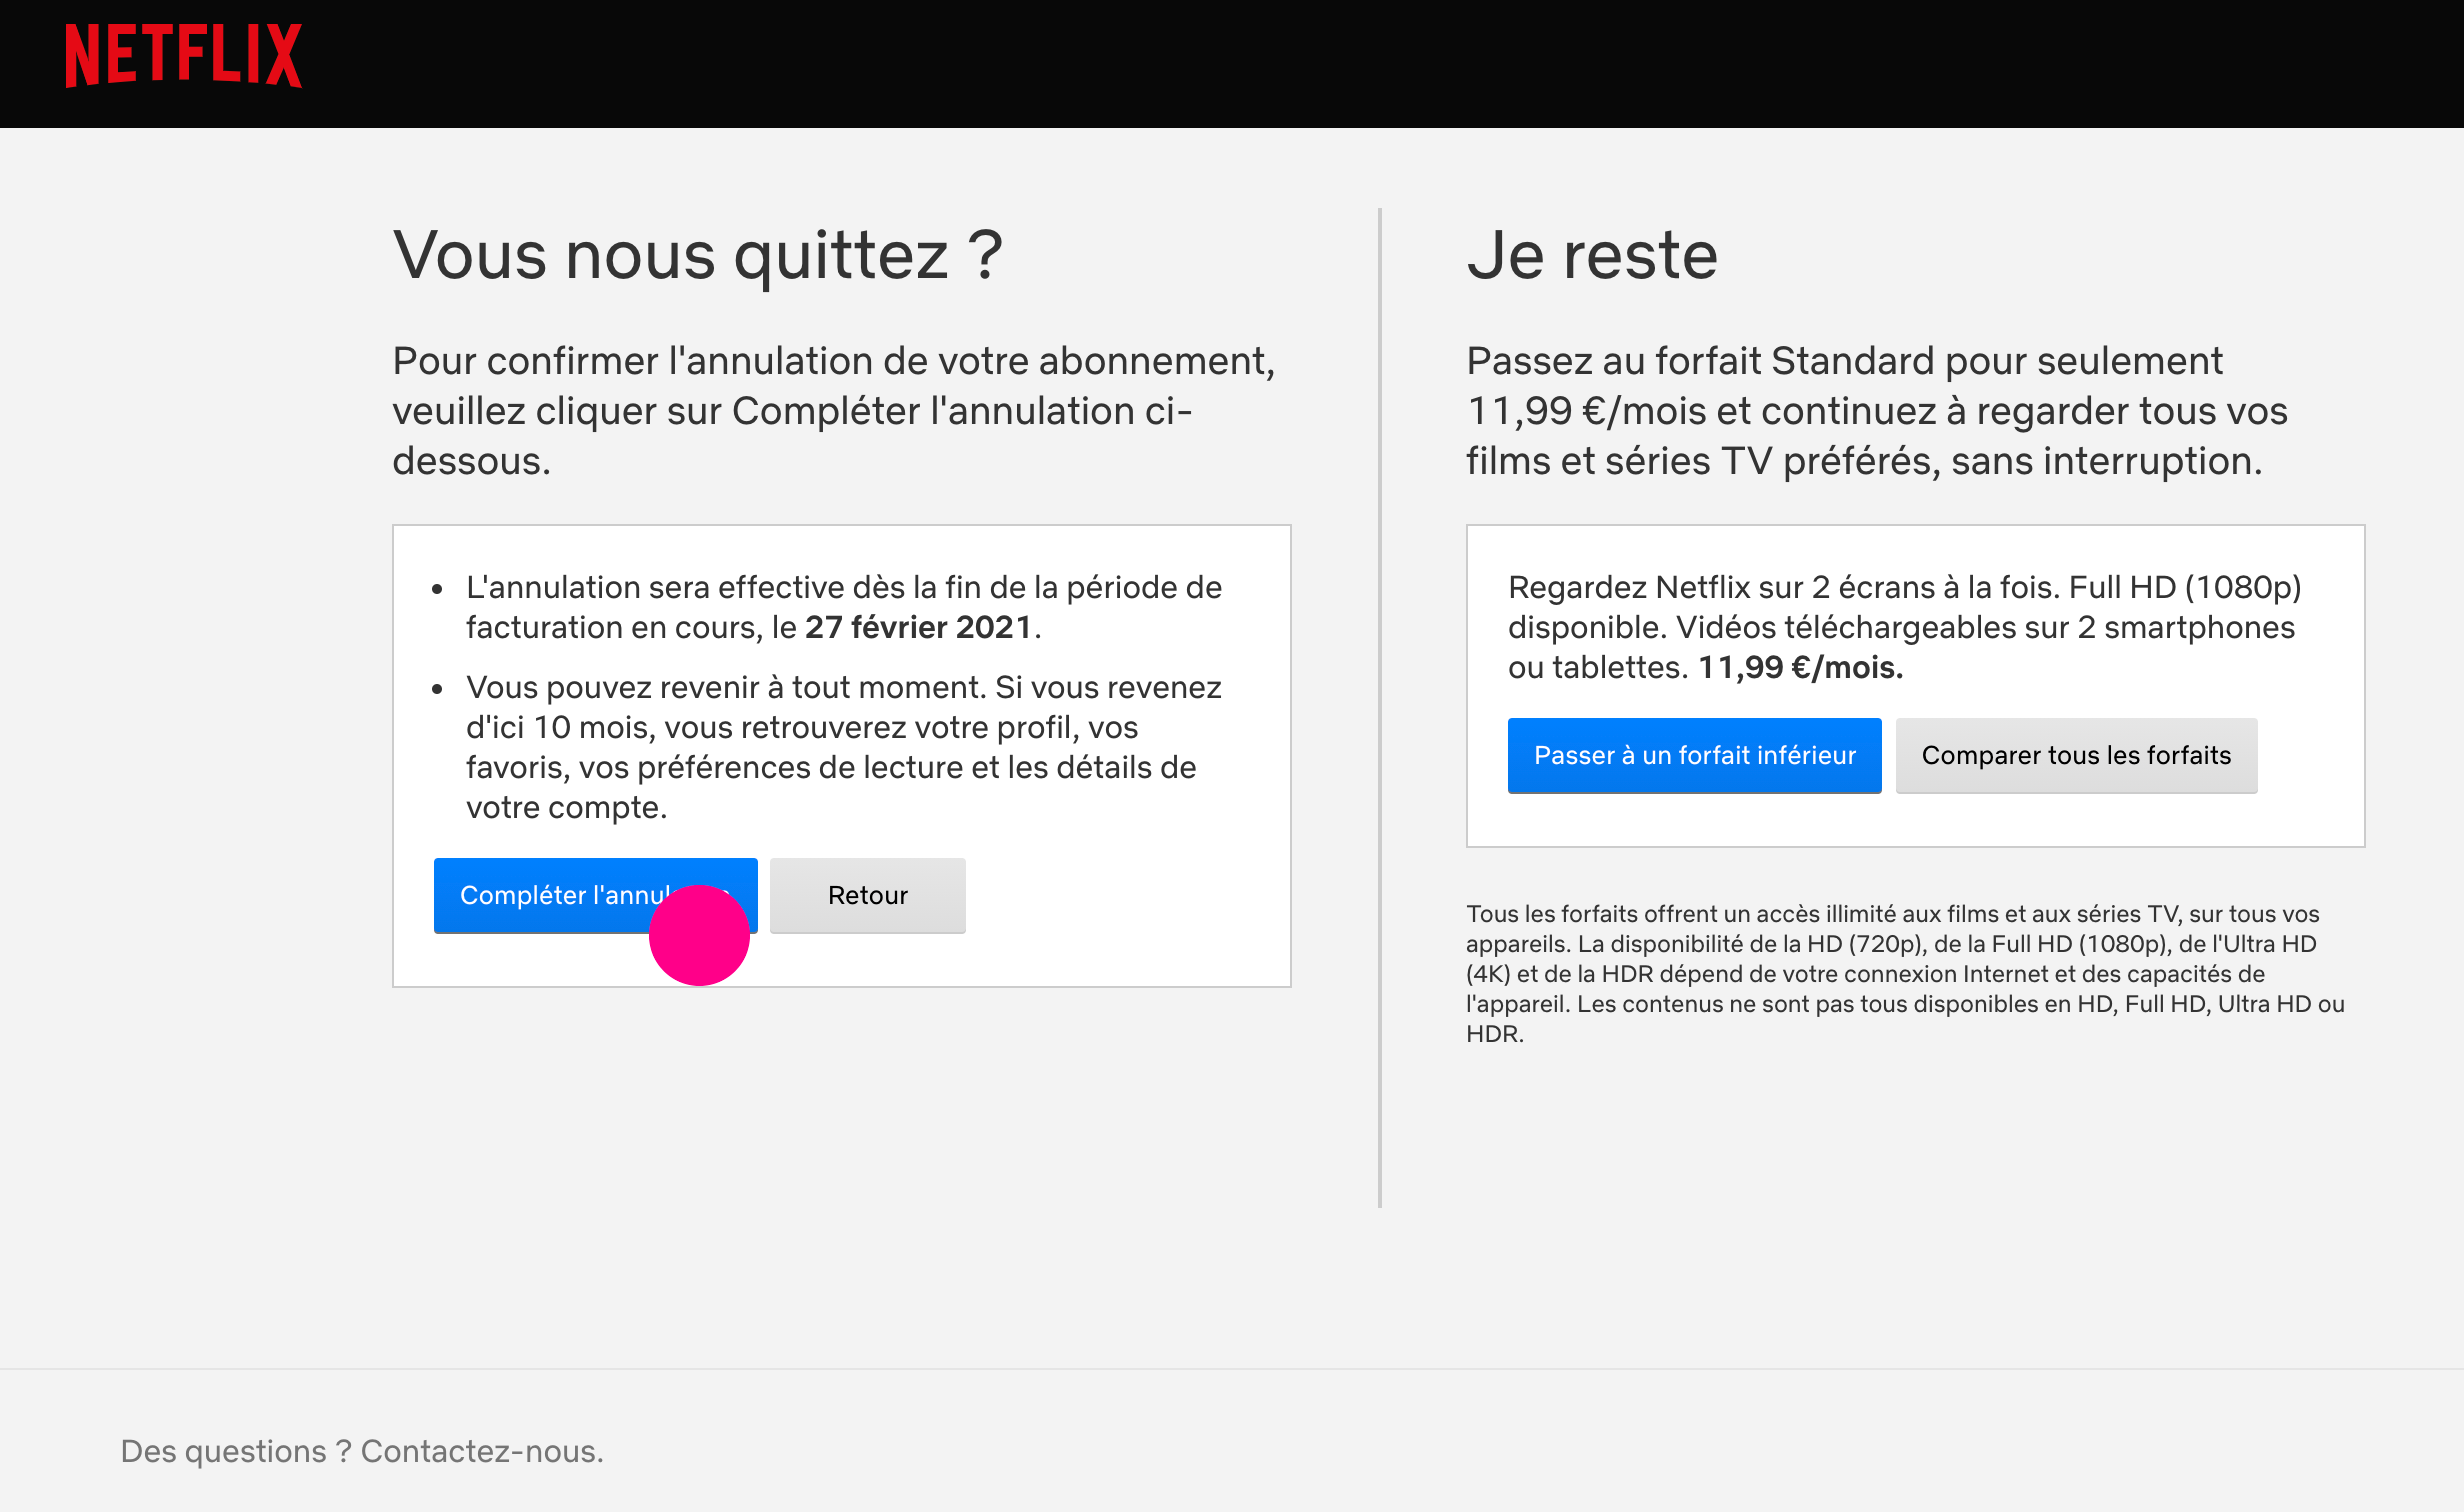Follow the Contactez-nous link
Screen dimensions: 2464x1512
(481, 1451)
